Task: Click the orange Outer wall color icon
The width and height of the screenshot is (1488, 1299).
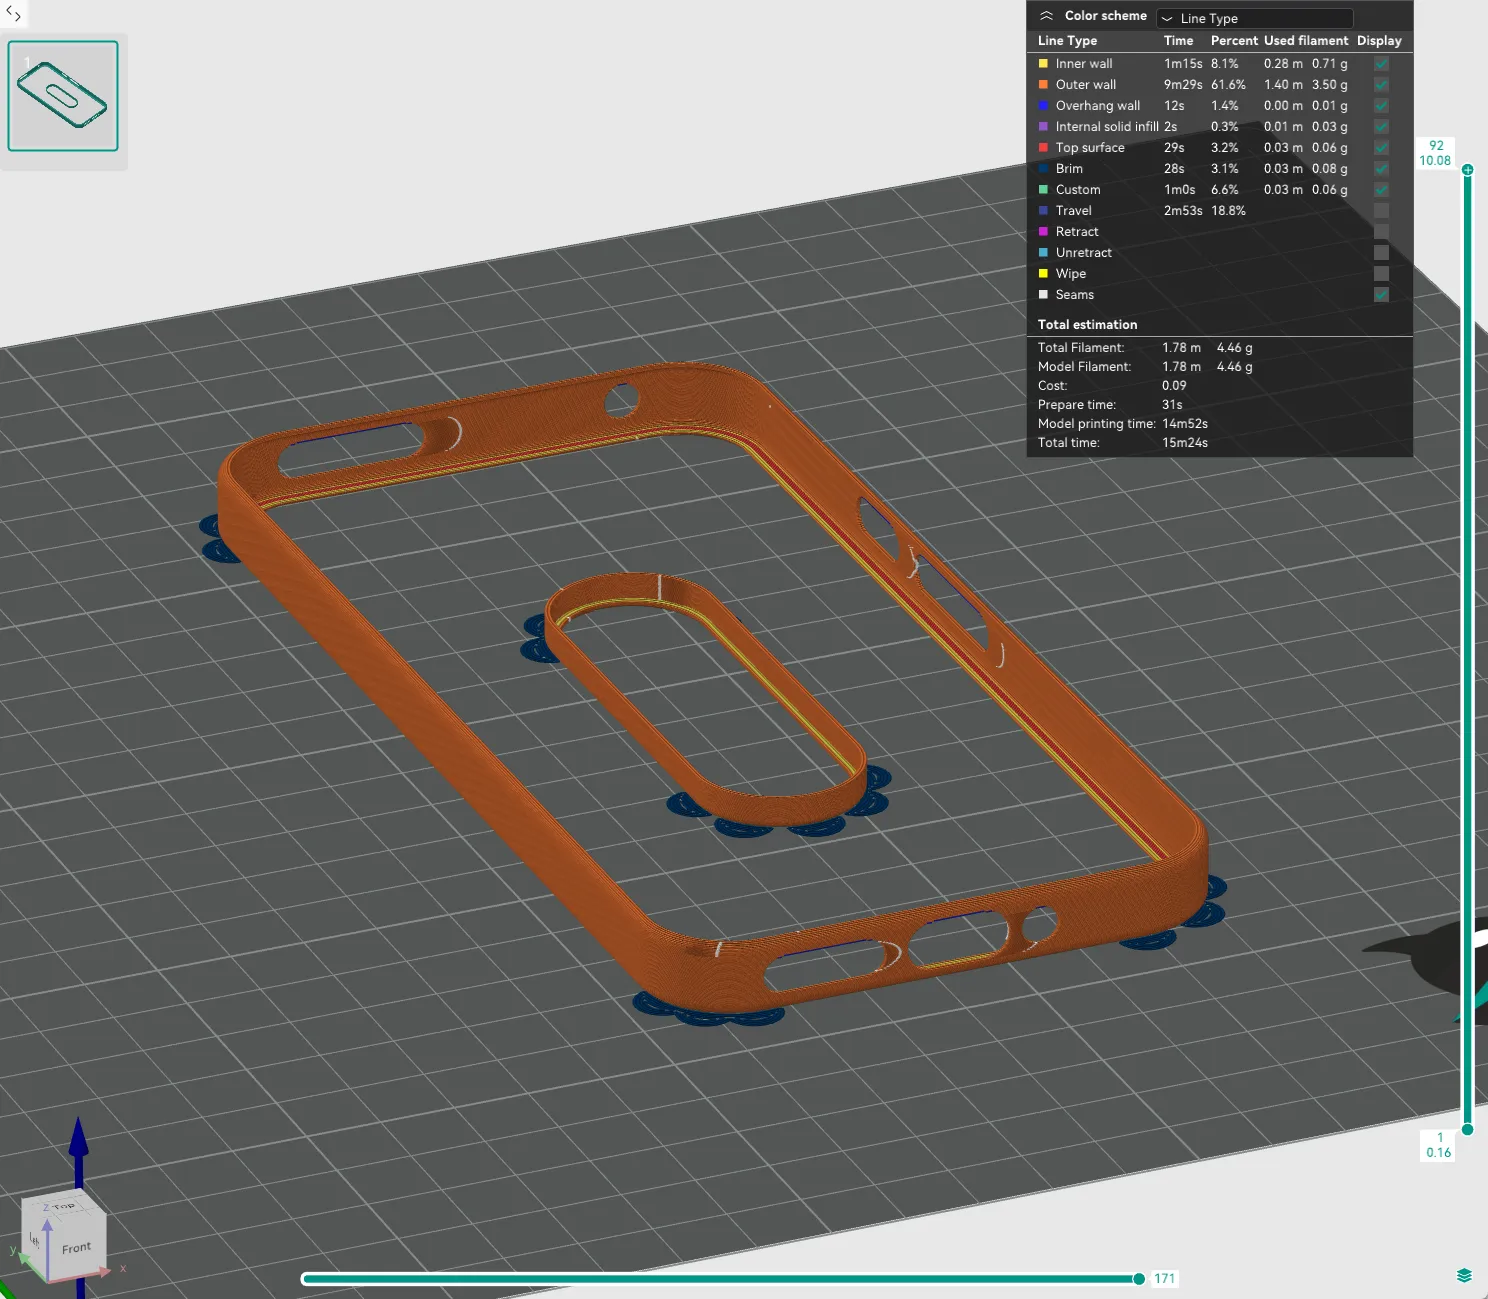Action: click(1043, 85)
